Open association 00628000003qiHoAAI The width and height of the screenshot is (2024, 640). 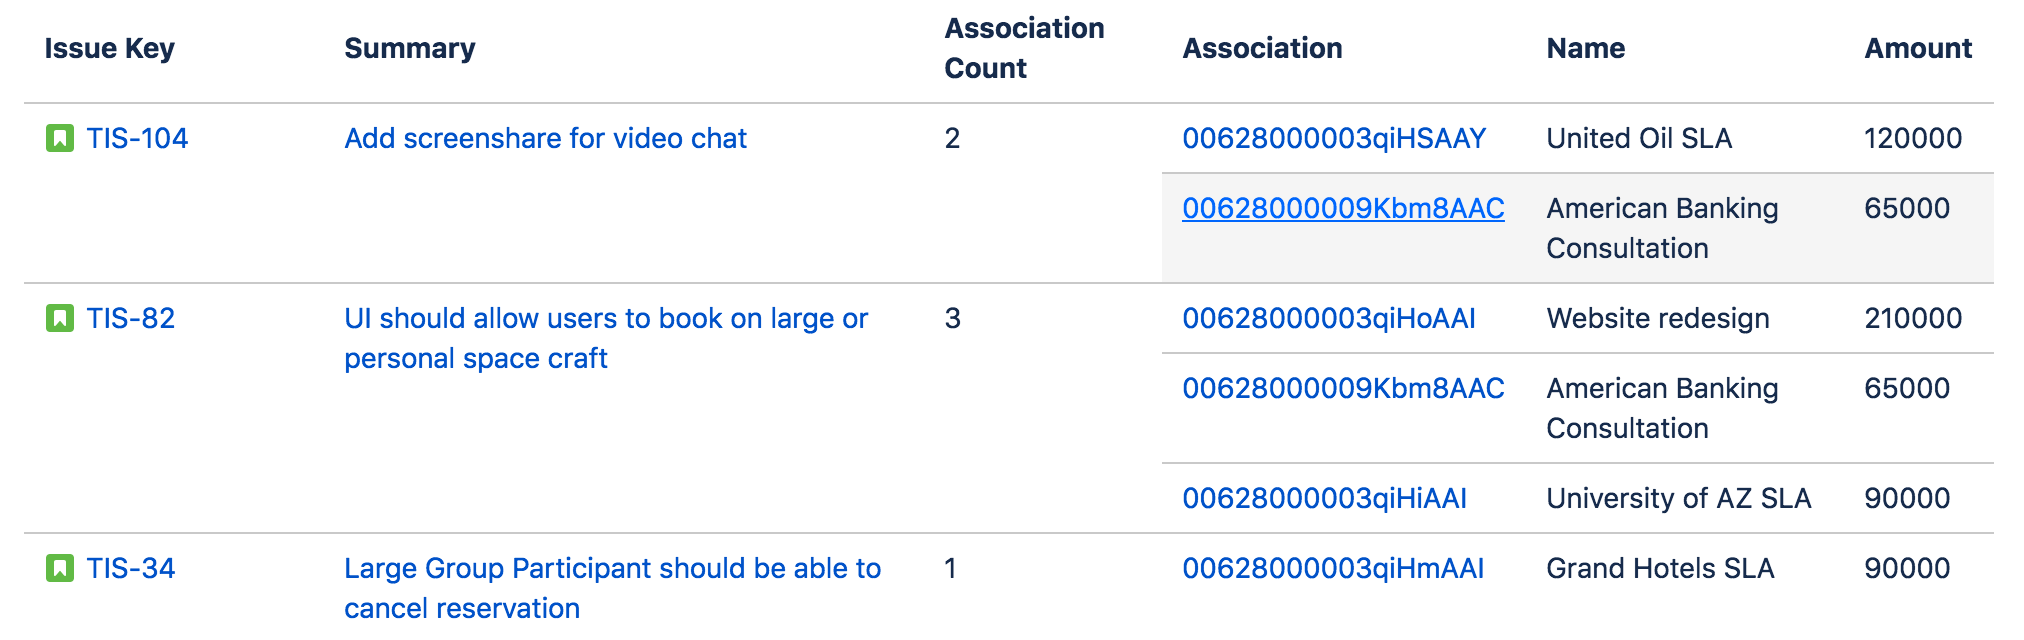click(x=1329, y=318)
